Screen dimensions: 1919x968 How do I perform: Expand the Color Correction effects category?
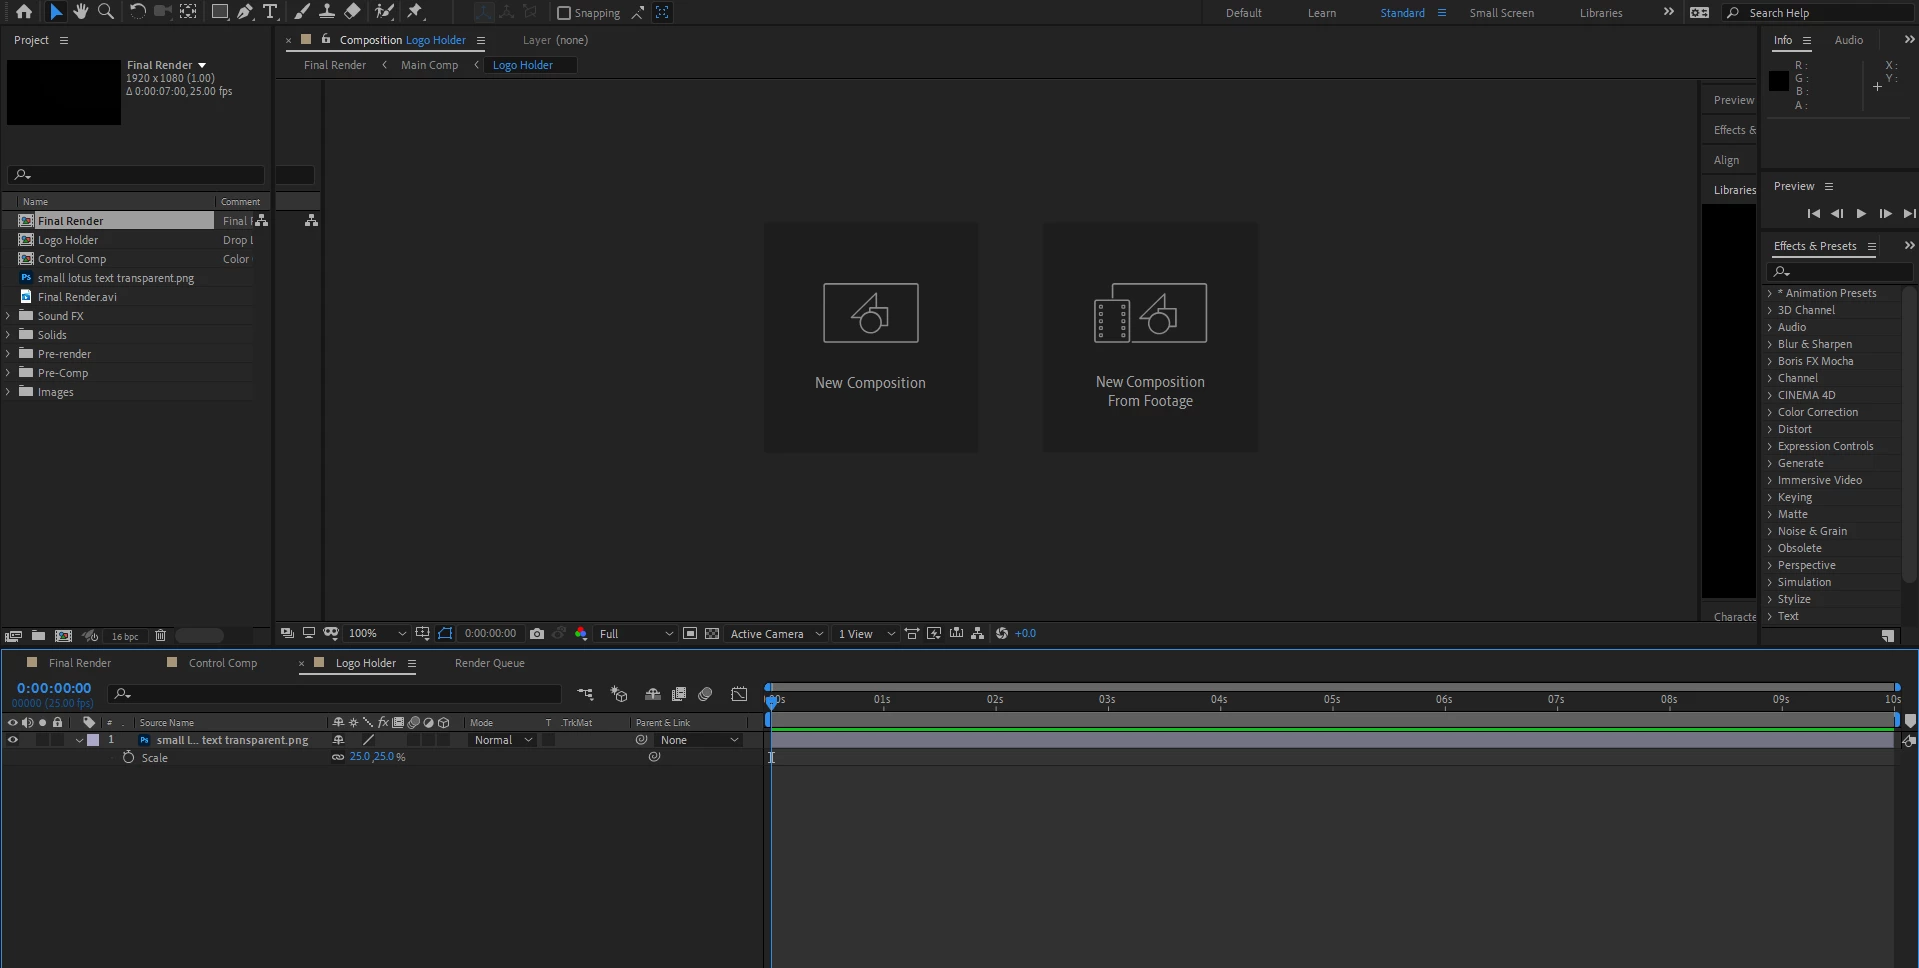click(x=1770, y=413)
